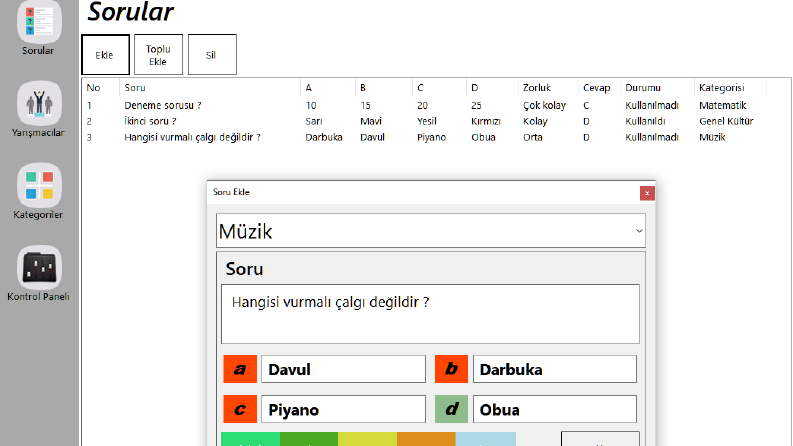Viewport: 793px width, 446px height.
Task: Focus the Soru question text box
Action: [430, 314]
